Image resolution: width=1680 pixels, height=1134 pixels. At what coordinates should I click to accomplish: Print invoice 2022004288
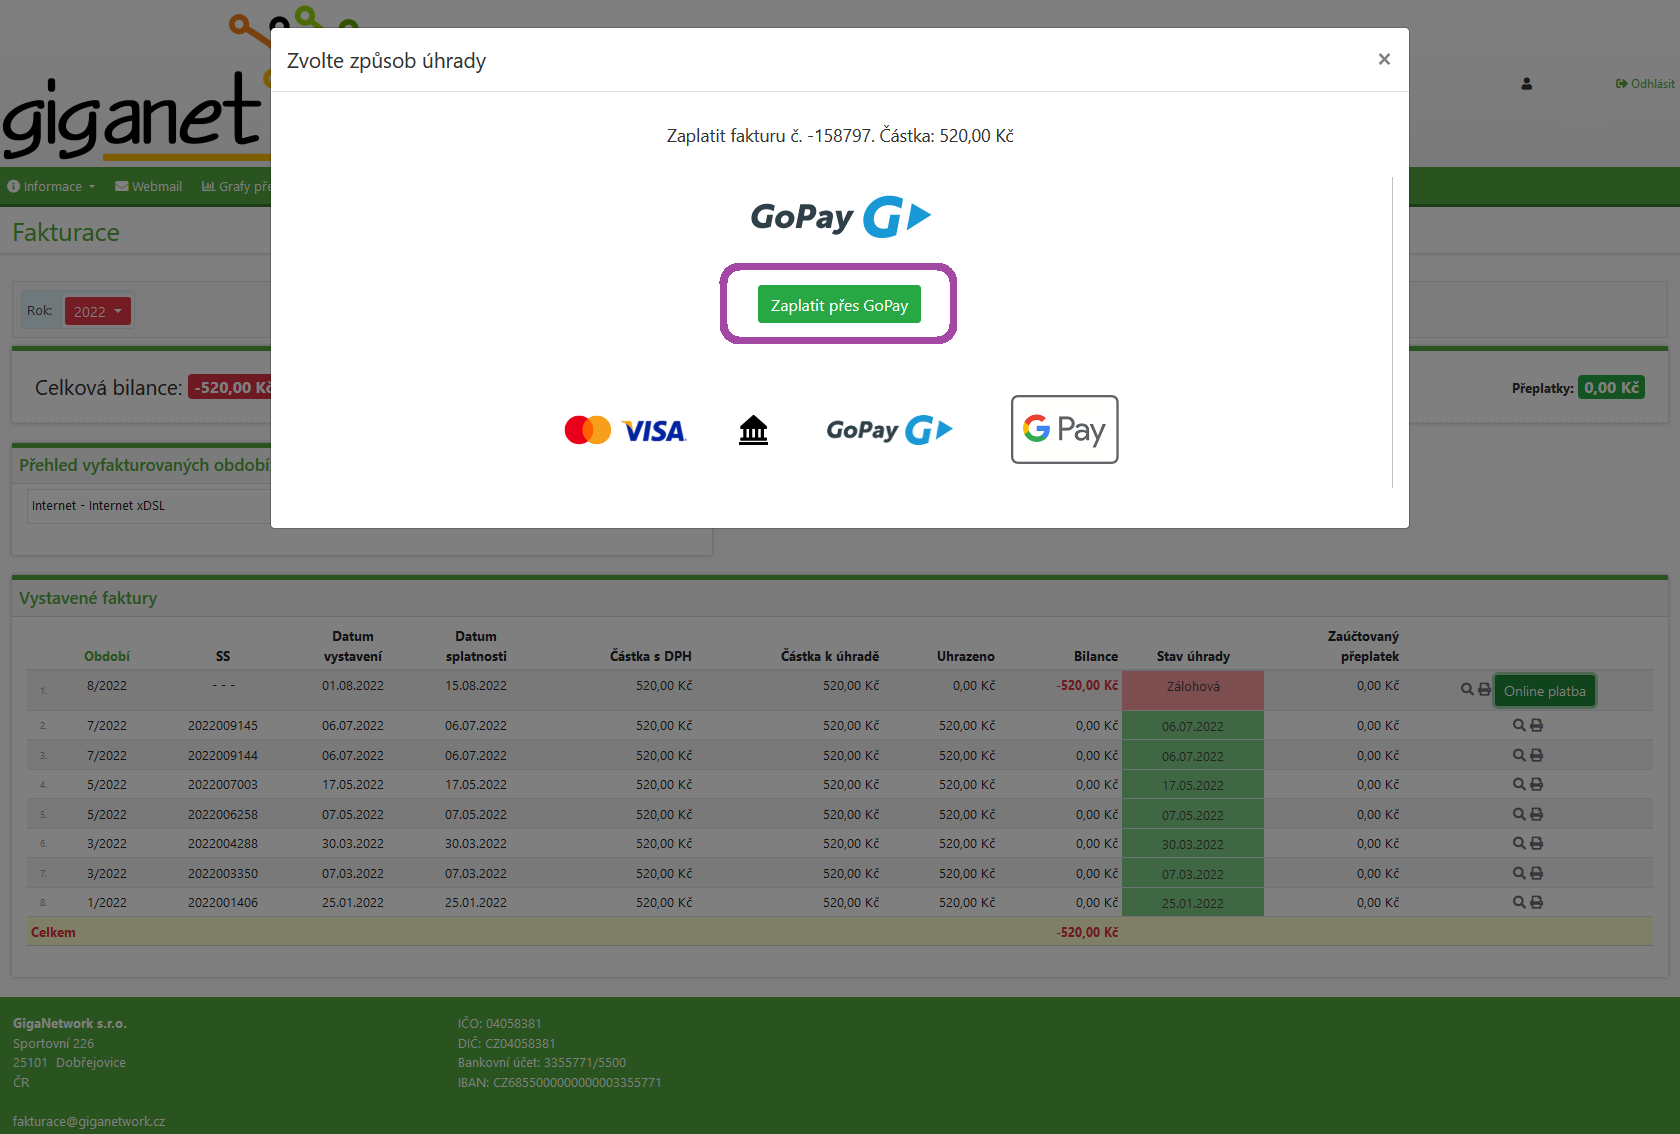click(x=1536, y=843)
